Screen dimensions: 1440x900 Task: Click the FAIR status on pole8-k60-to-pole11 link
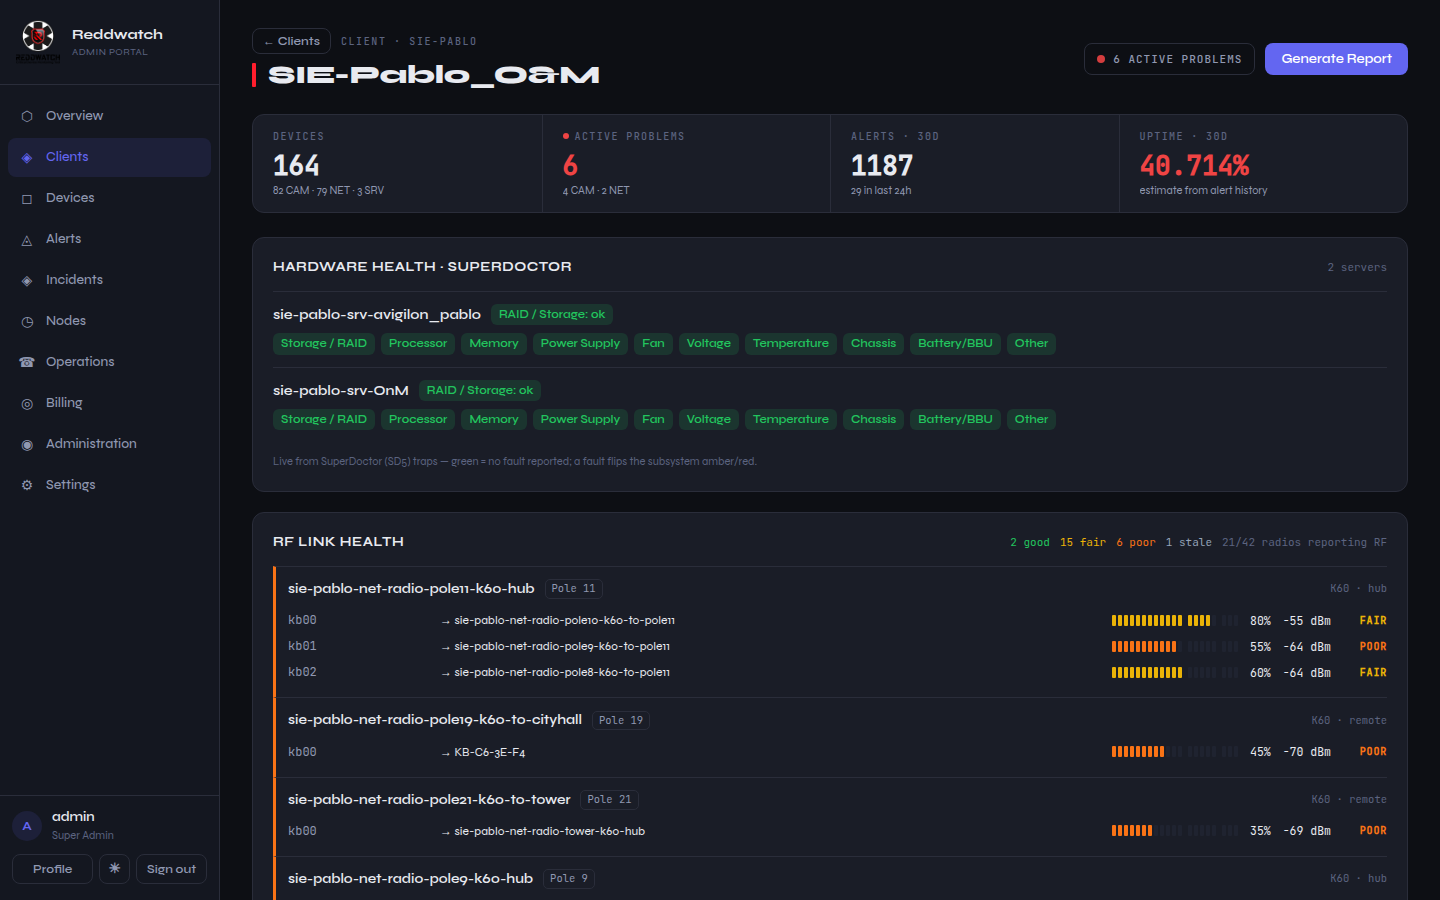[x=1373, y=673]
